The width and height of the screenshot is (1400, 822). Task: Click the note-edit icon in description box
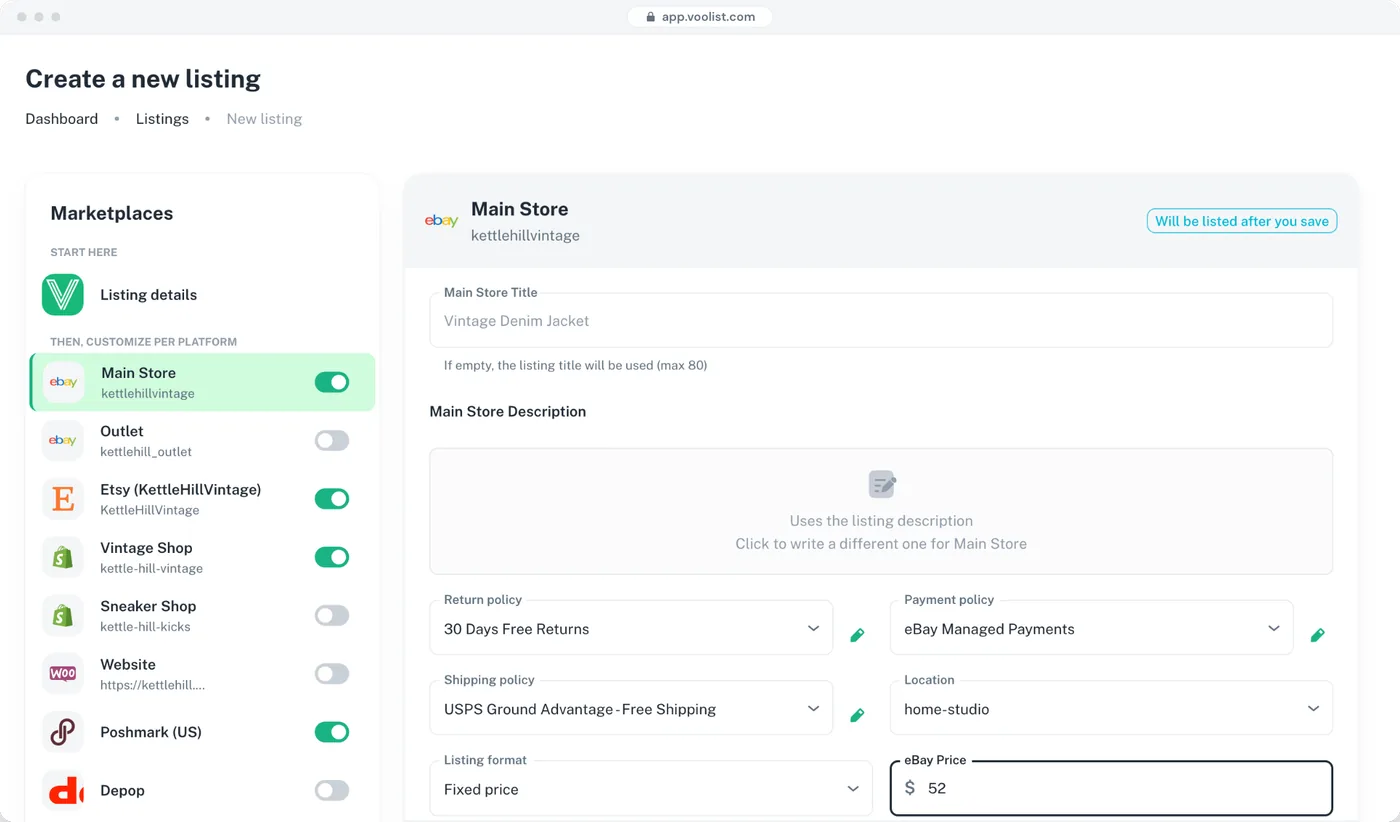882,485
